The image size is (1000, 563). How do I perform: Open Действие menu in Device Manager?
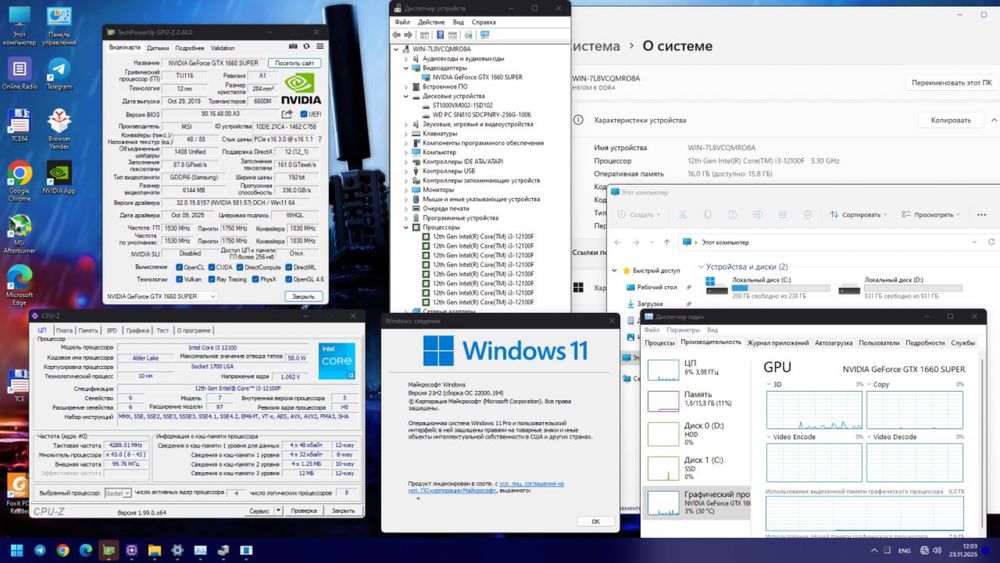[x=431, y=22]
